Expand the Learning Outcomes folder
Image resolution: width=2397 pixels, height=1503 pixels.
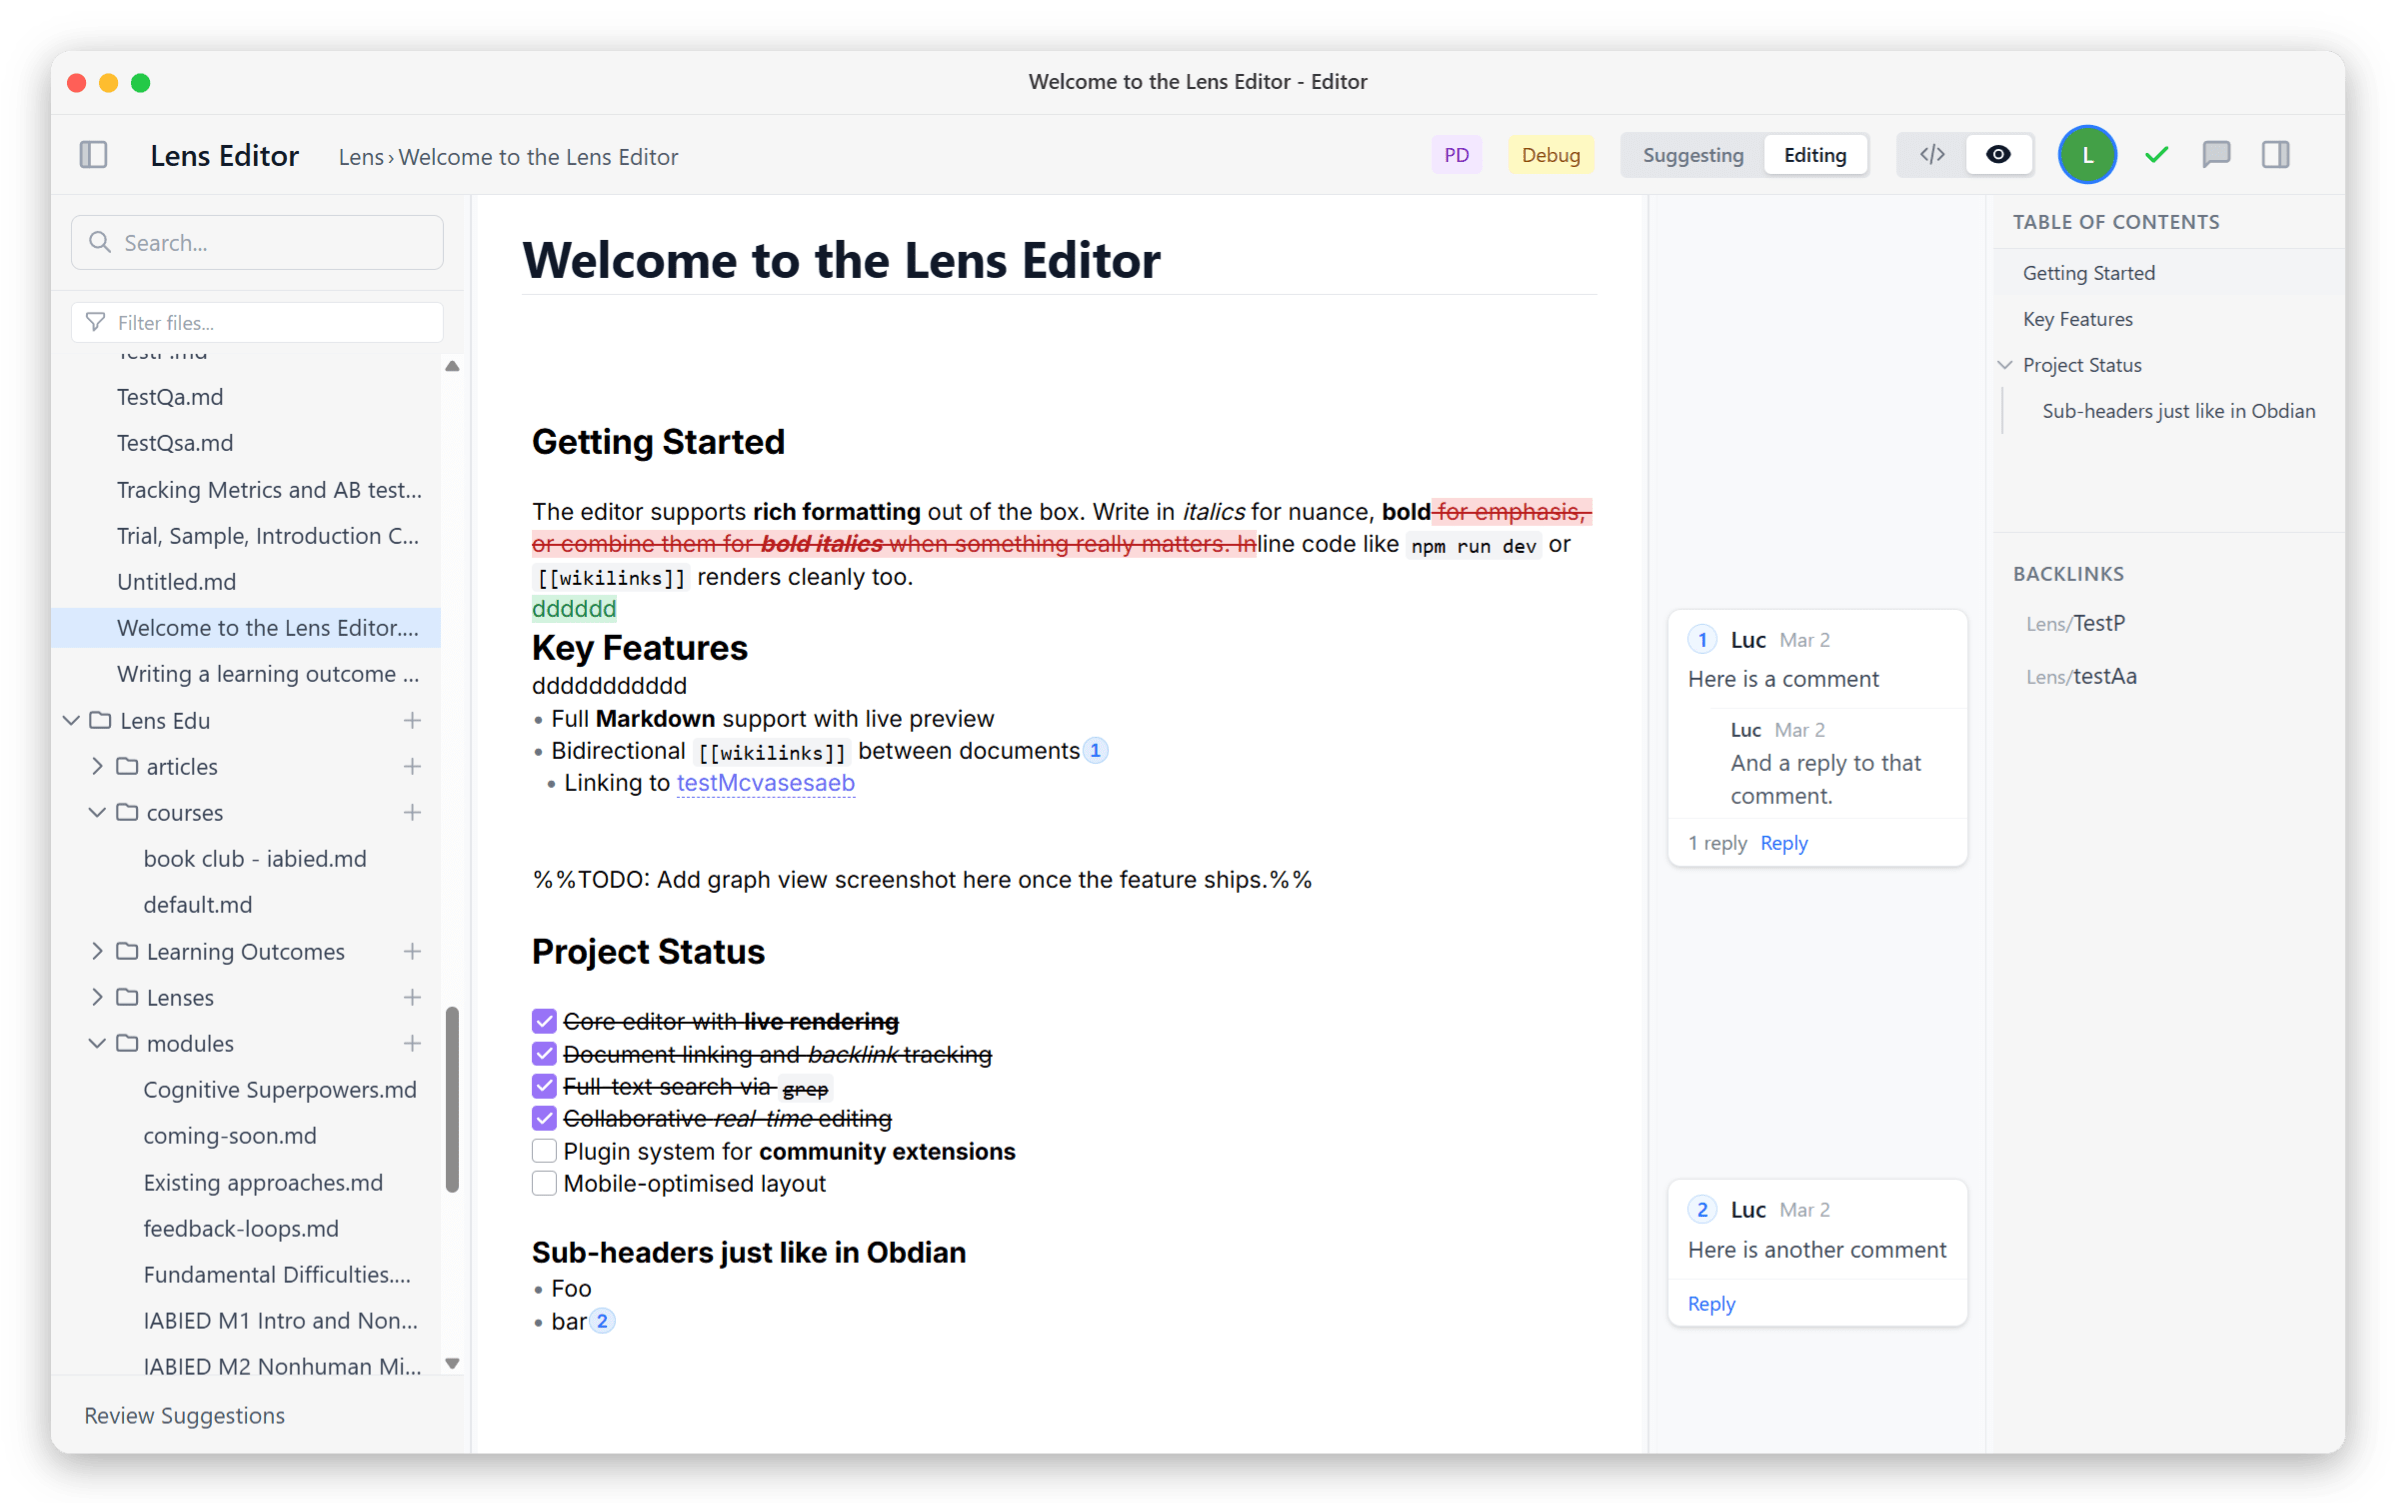pos(97,952)
